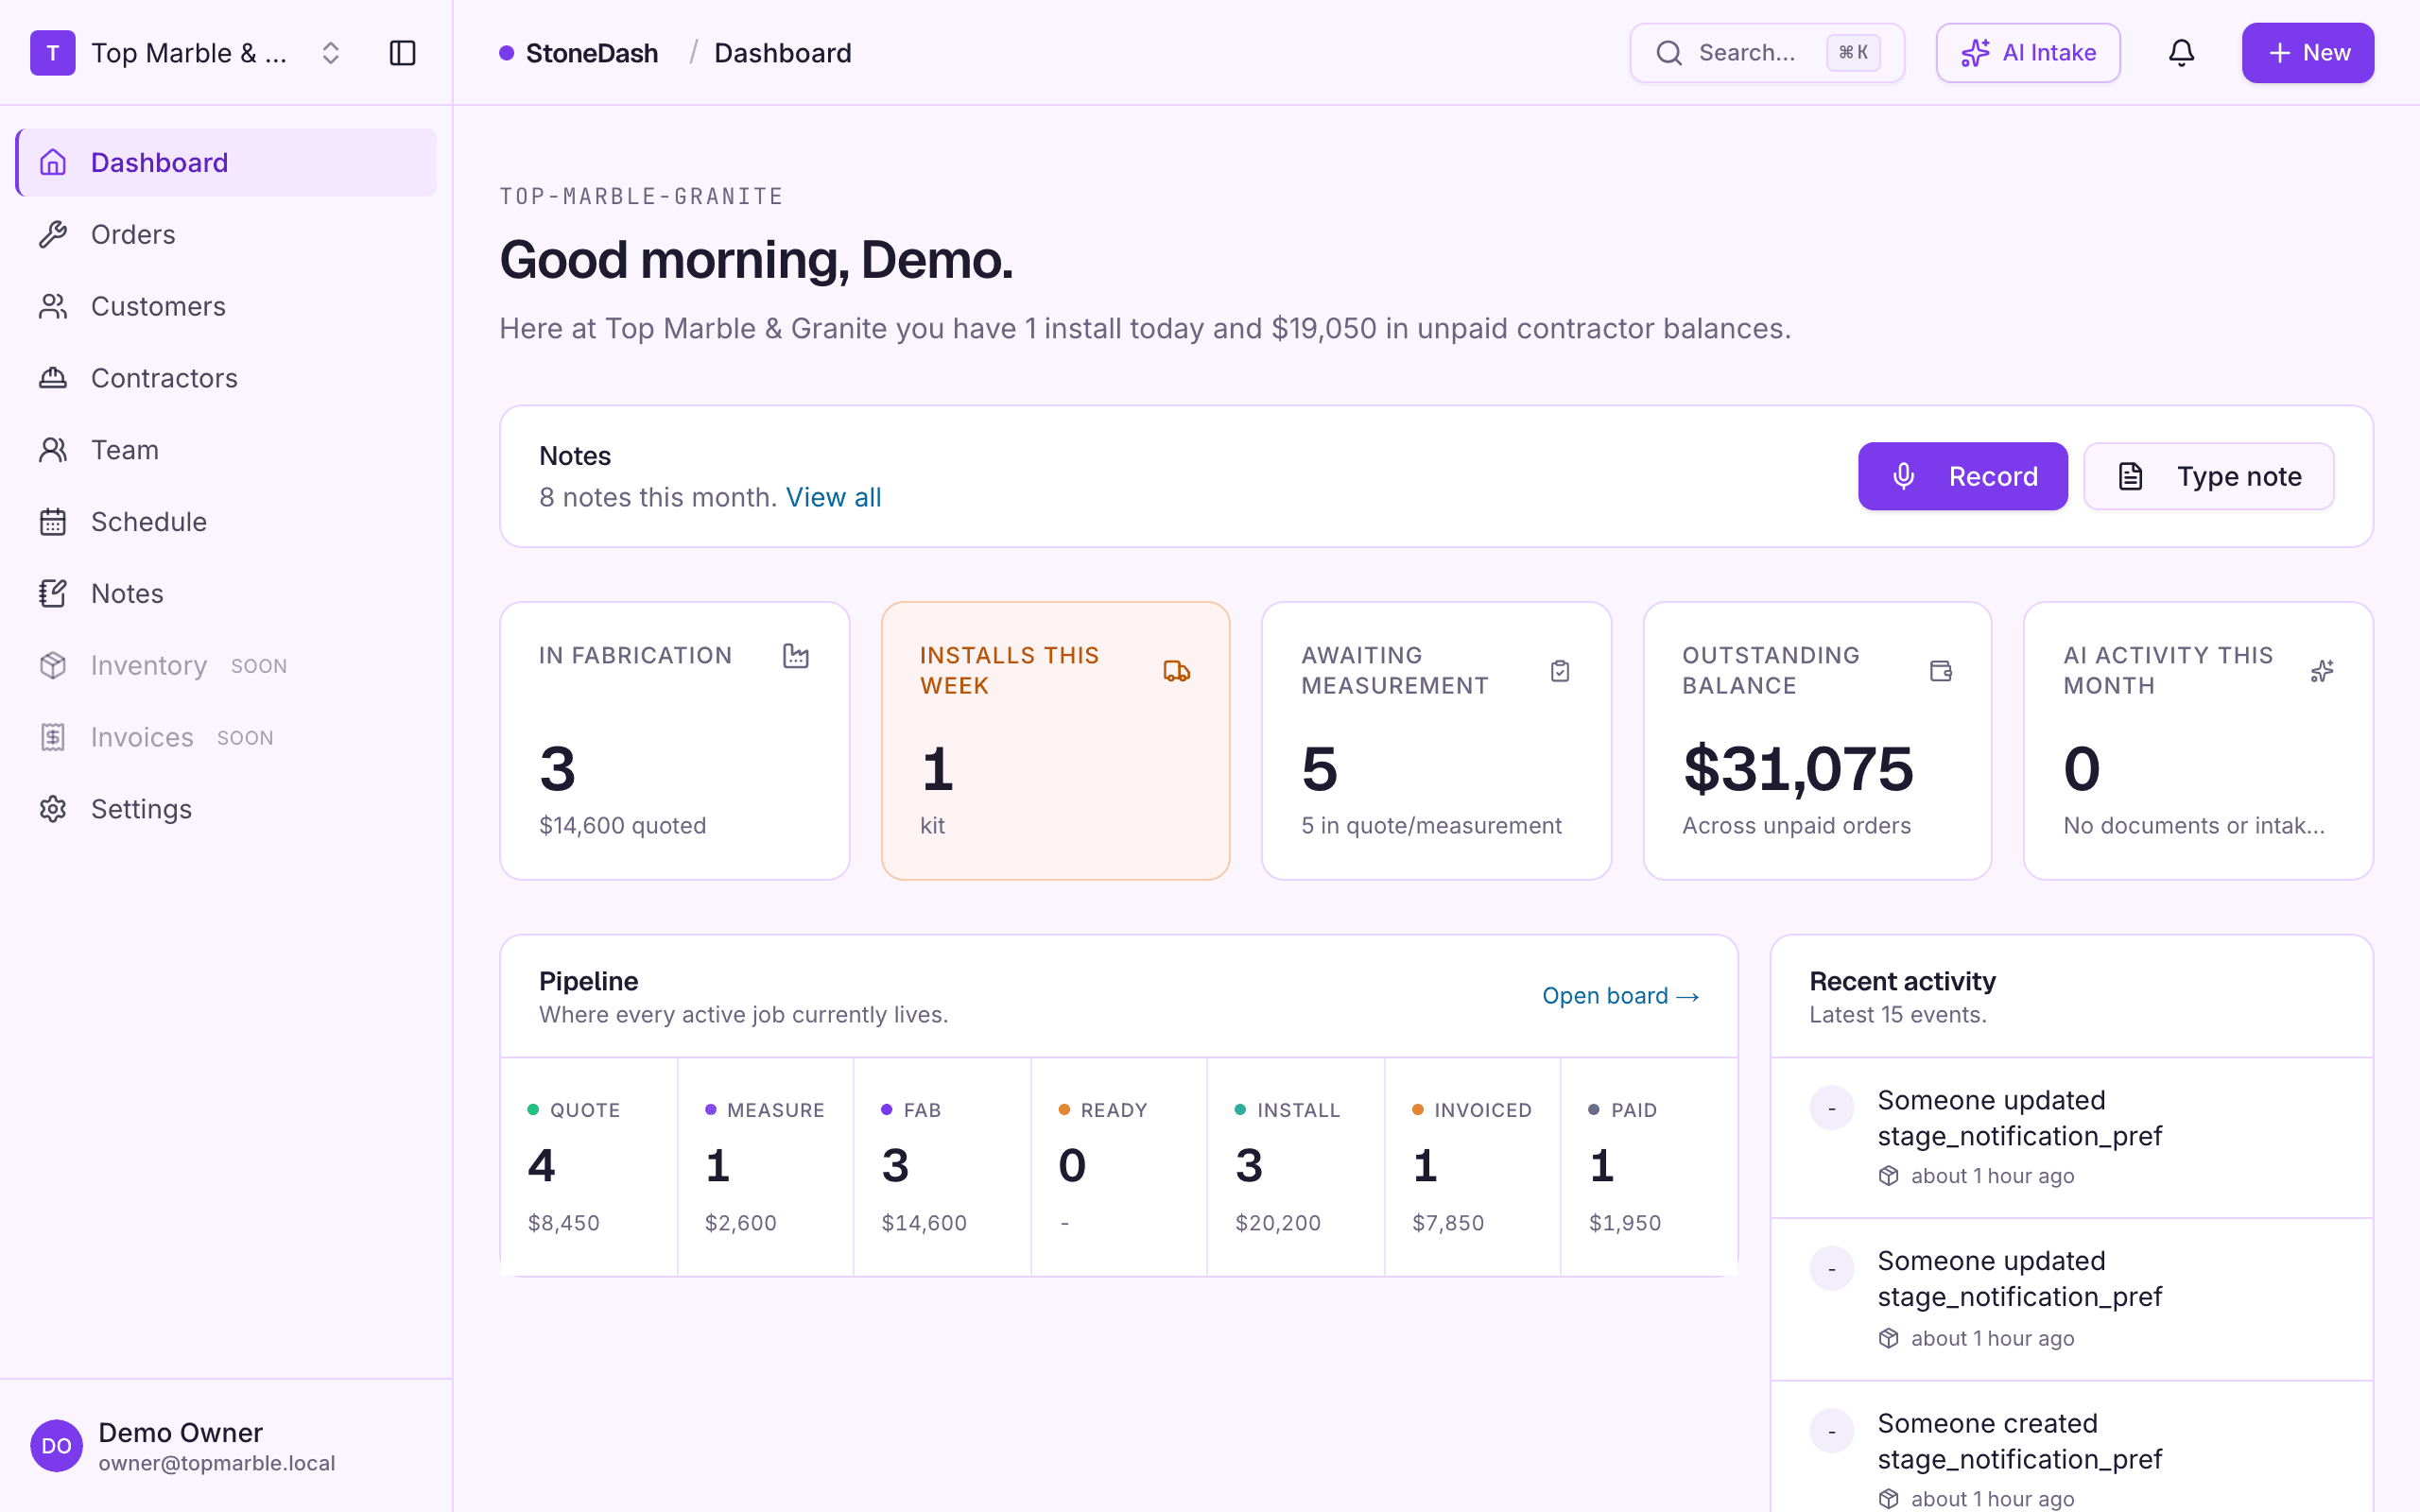Image resolution: width=2420 pixels, height=1512 pixels.
Task: Click the clipboard icon on Awaiting Measurement
Action: pos(1560,671)
